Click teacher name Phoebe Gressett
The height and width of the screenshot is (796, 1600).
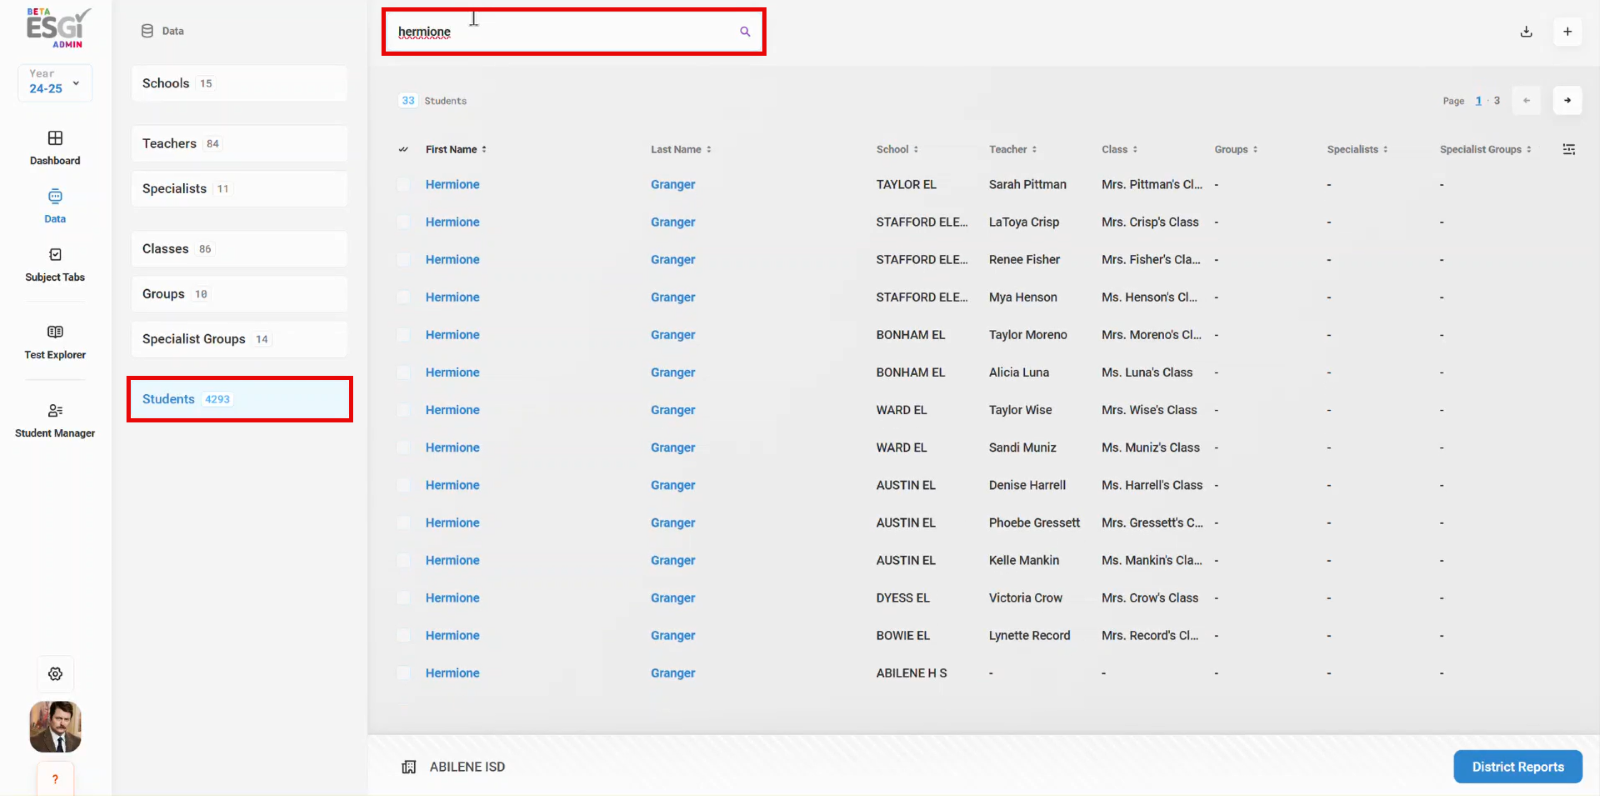coord(1034,523)
